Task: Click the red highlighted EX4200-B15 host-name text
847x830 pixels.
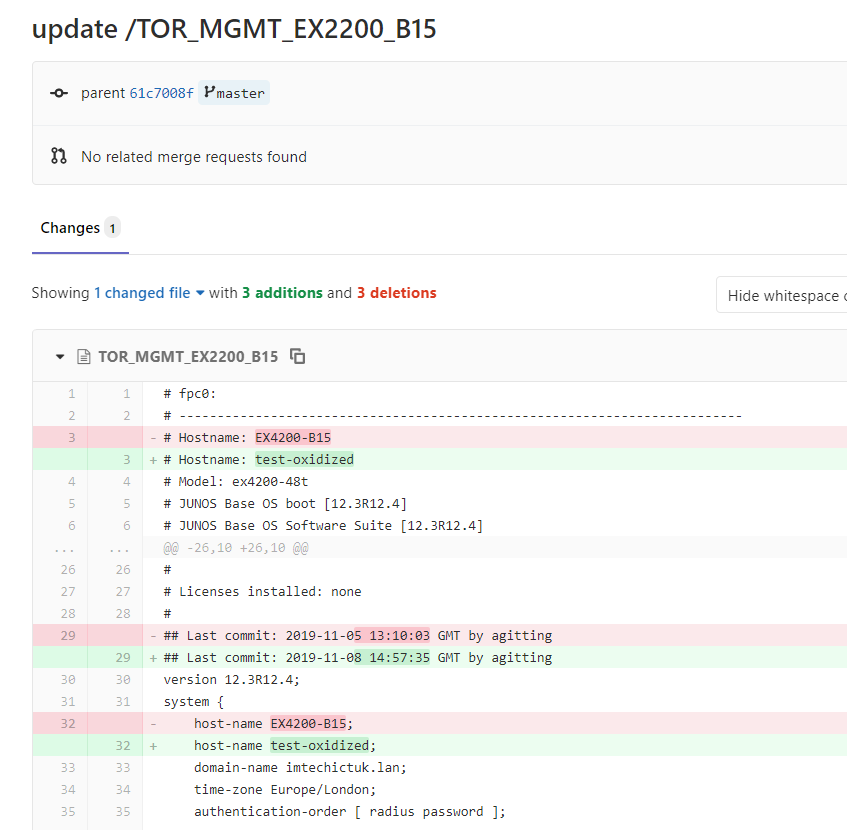Action: pyautogui.click(x=308, y=723)
